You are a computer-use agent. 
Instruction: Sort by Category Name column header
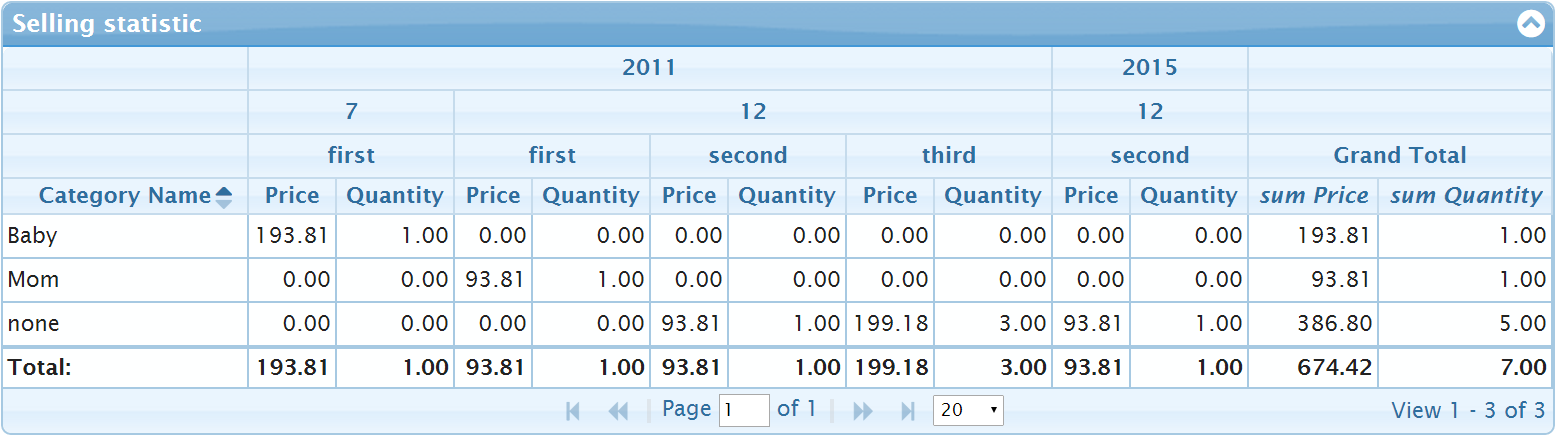click(x=124, y=196)
